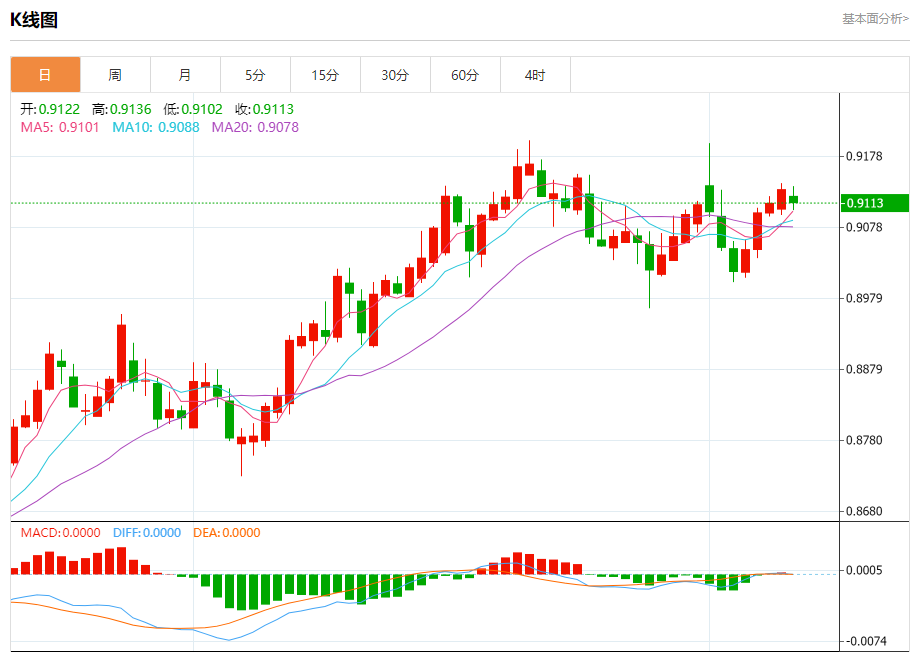Click the MA20: 0.9078 indicator label
The width and height of the screenshot is (913, 652).
tap(255, 127)
